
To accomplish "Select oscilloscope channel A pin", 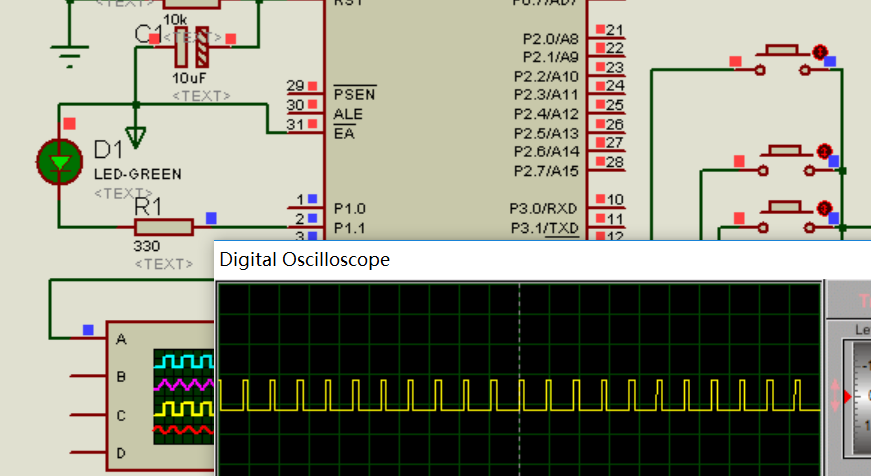I will [88, 338].
